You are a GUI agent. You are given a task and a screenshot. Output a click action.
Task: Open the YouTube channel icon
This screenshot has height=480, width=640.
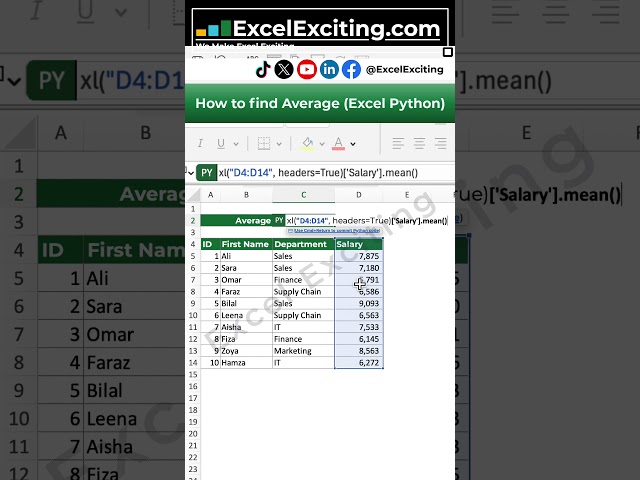pyautogui.click(x=307, y=69)
